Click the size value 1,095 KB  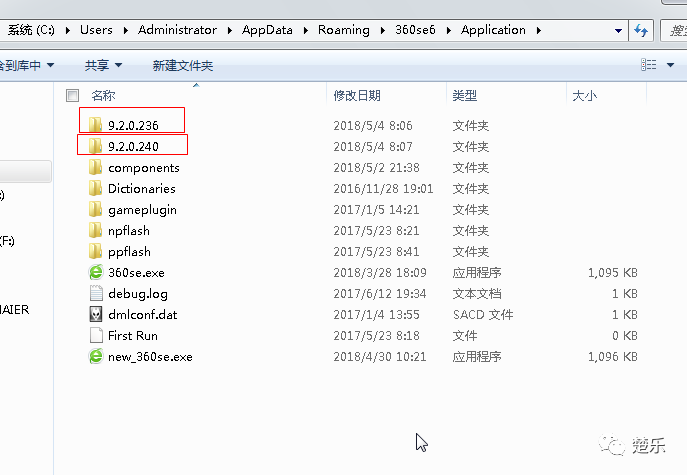(x=613, y=273)
